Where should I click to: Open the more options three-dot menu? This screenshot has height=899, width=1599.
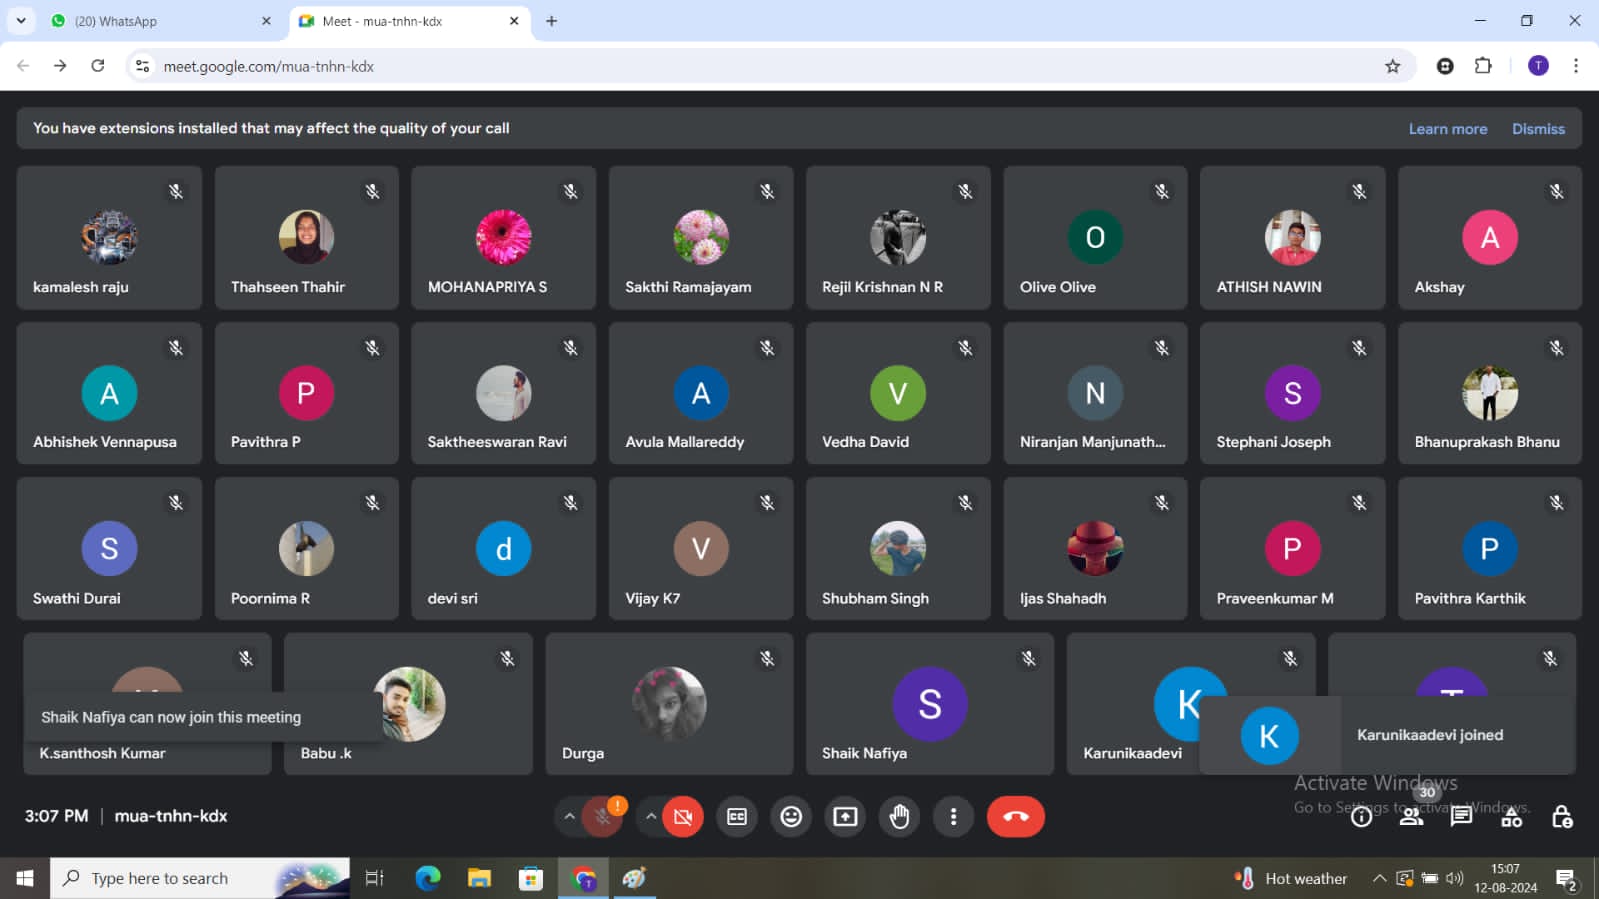pos(953,817)
